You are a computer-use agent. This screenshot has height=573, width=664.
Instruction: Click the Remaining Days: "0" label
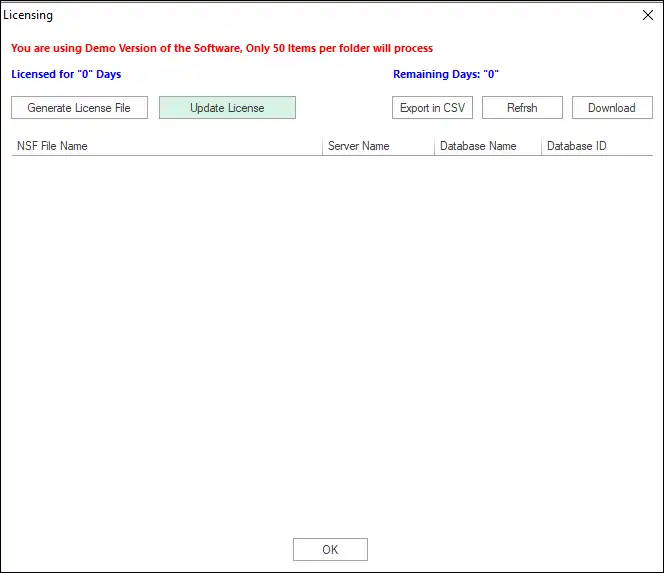[x=446, y=74]
